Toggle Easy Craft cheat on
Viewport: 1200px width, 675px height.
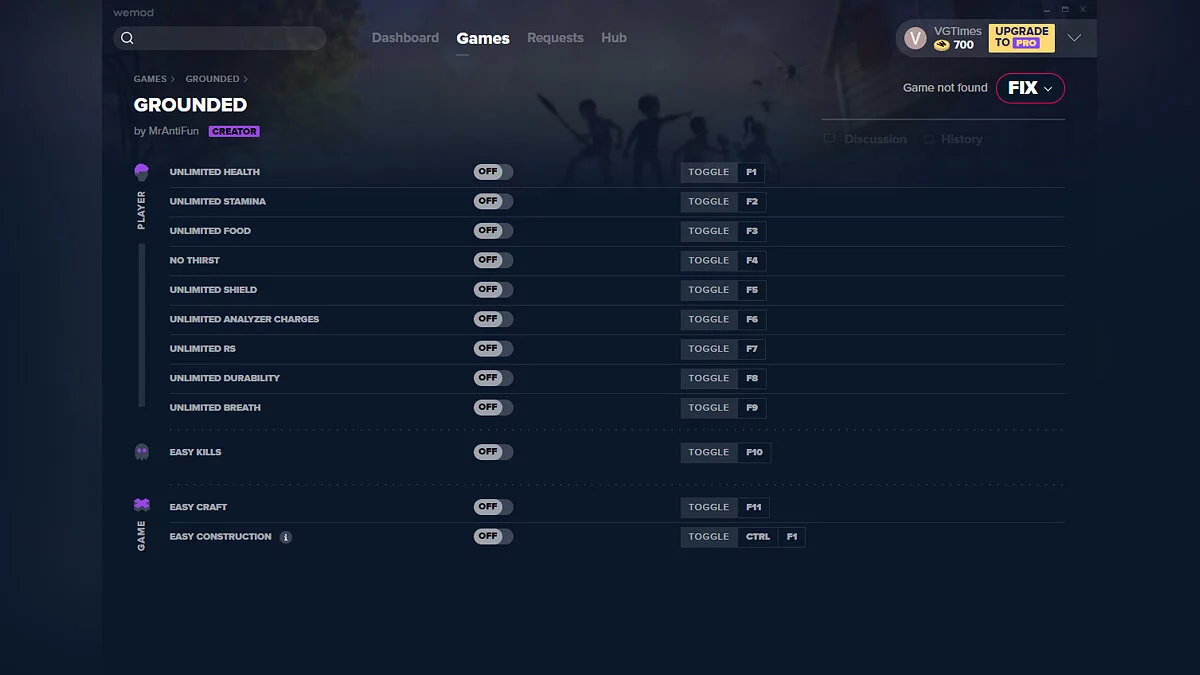pyautogui.click(x=493, y=507)
